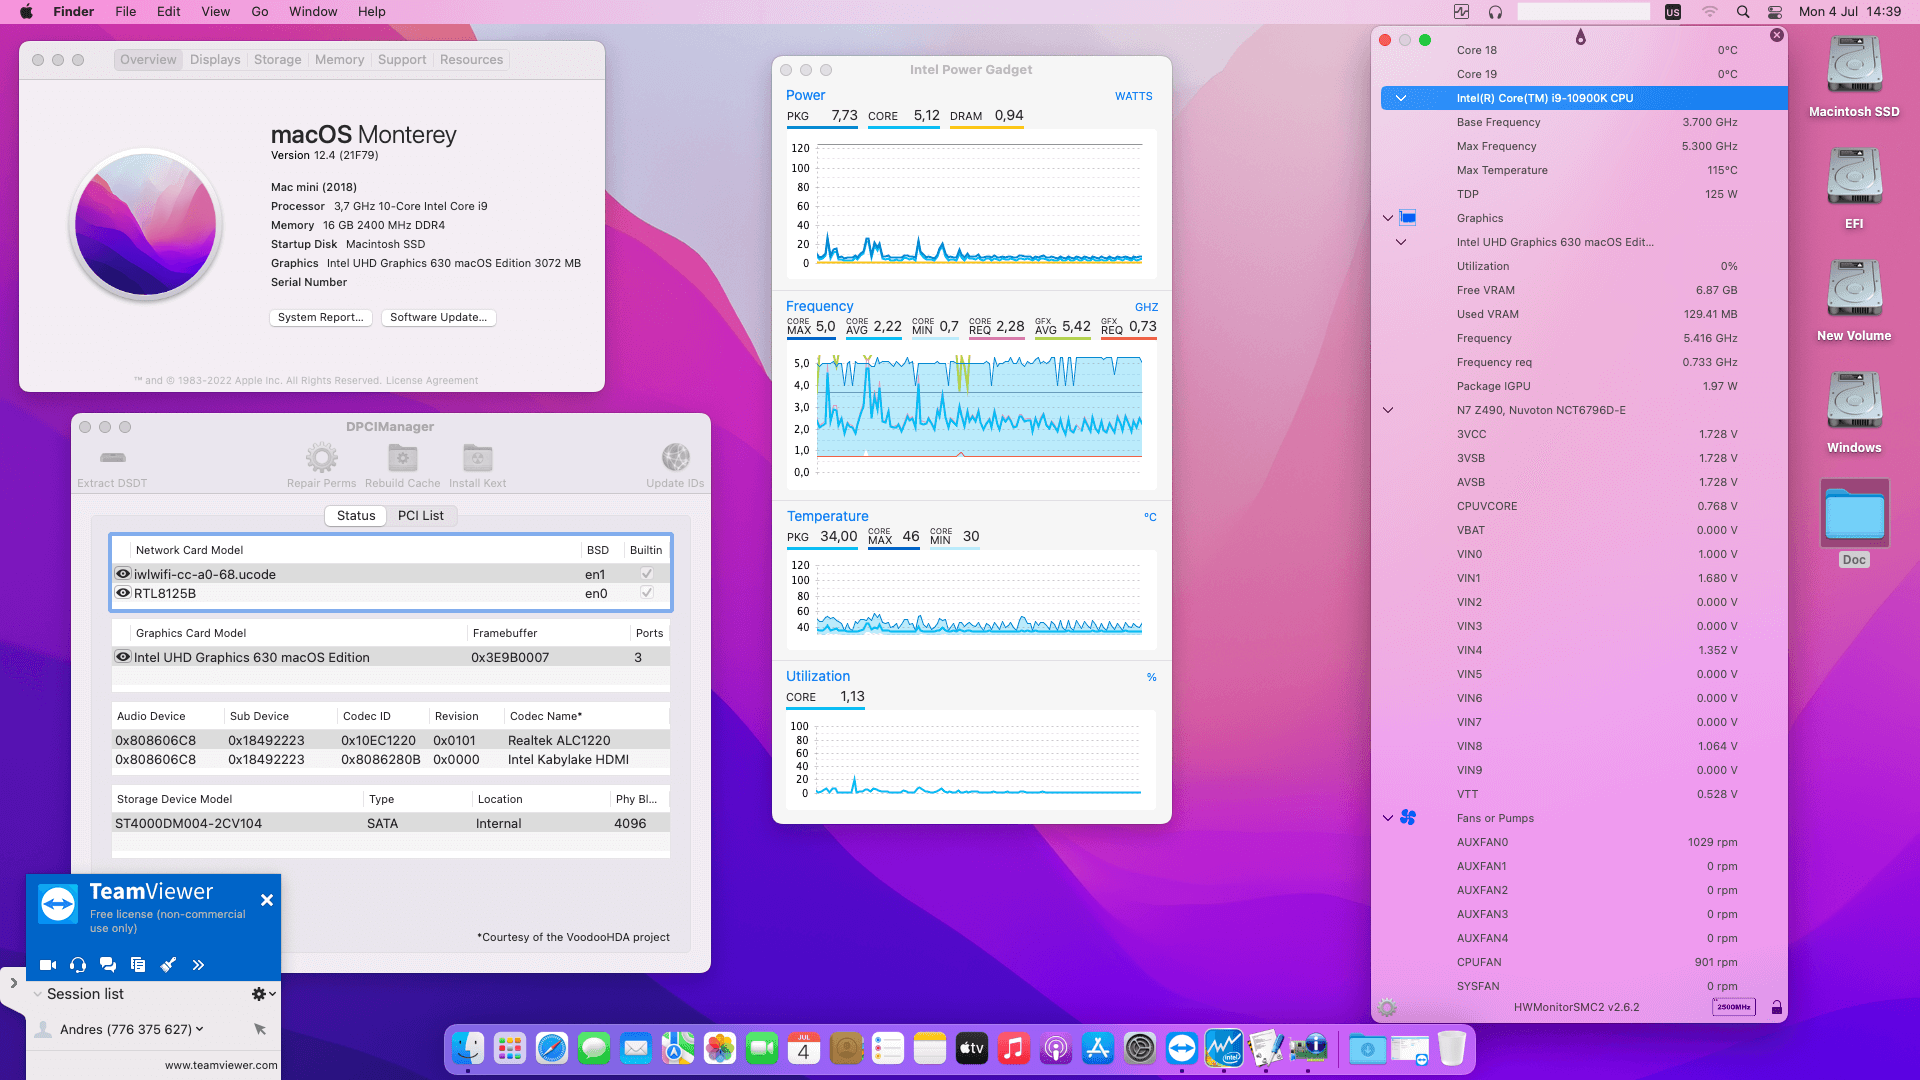Collapse TeamViewer panel side arrow
Viewport: 1920px width, 1080px height.
(x=13, y=983)
